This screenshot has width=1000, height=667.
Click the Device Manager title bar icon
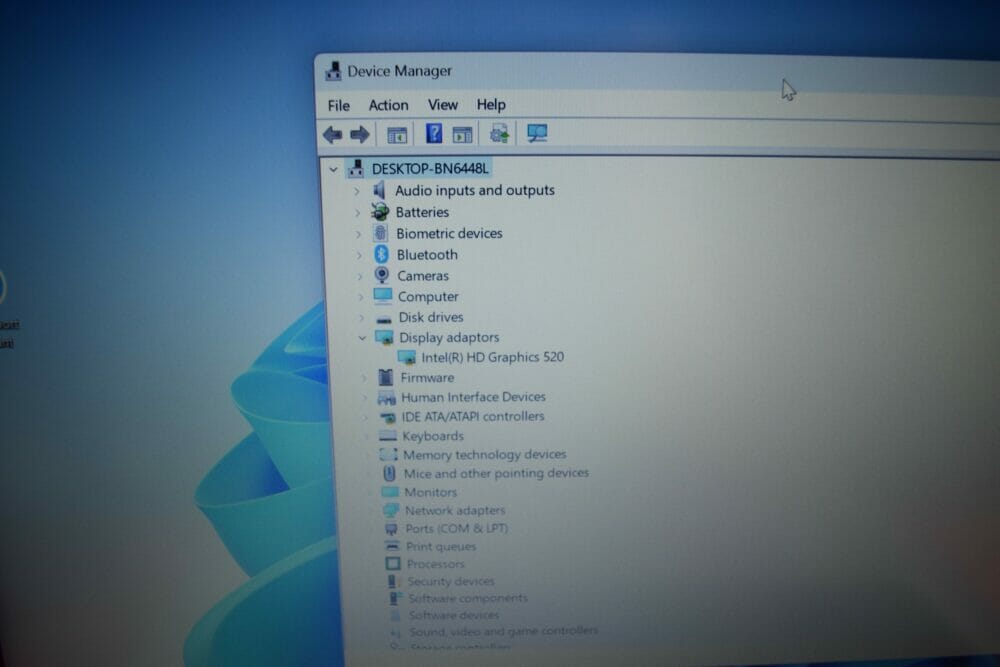tap(333, 71)
